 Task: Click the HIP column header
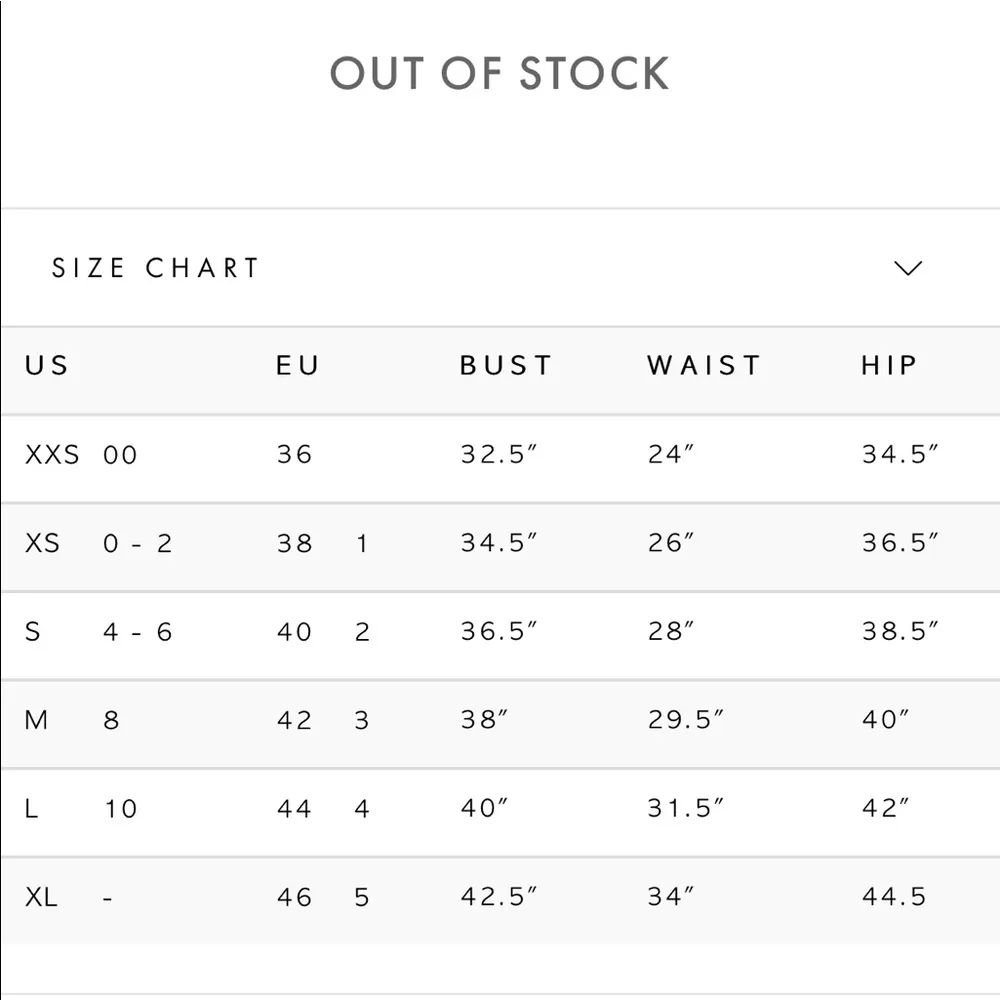click(889, 365)
